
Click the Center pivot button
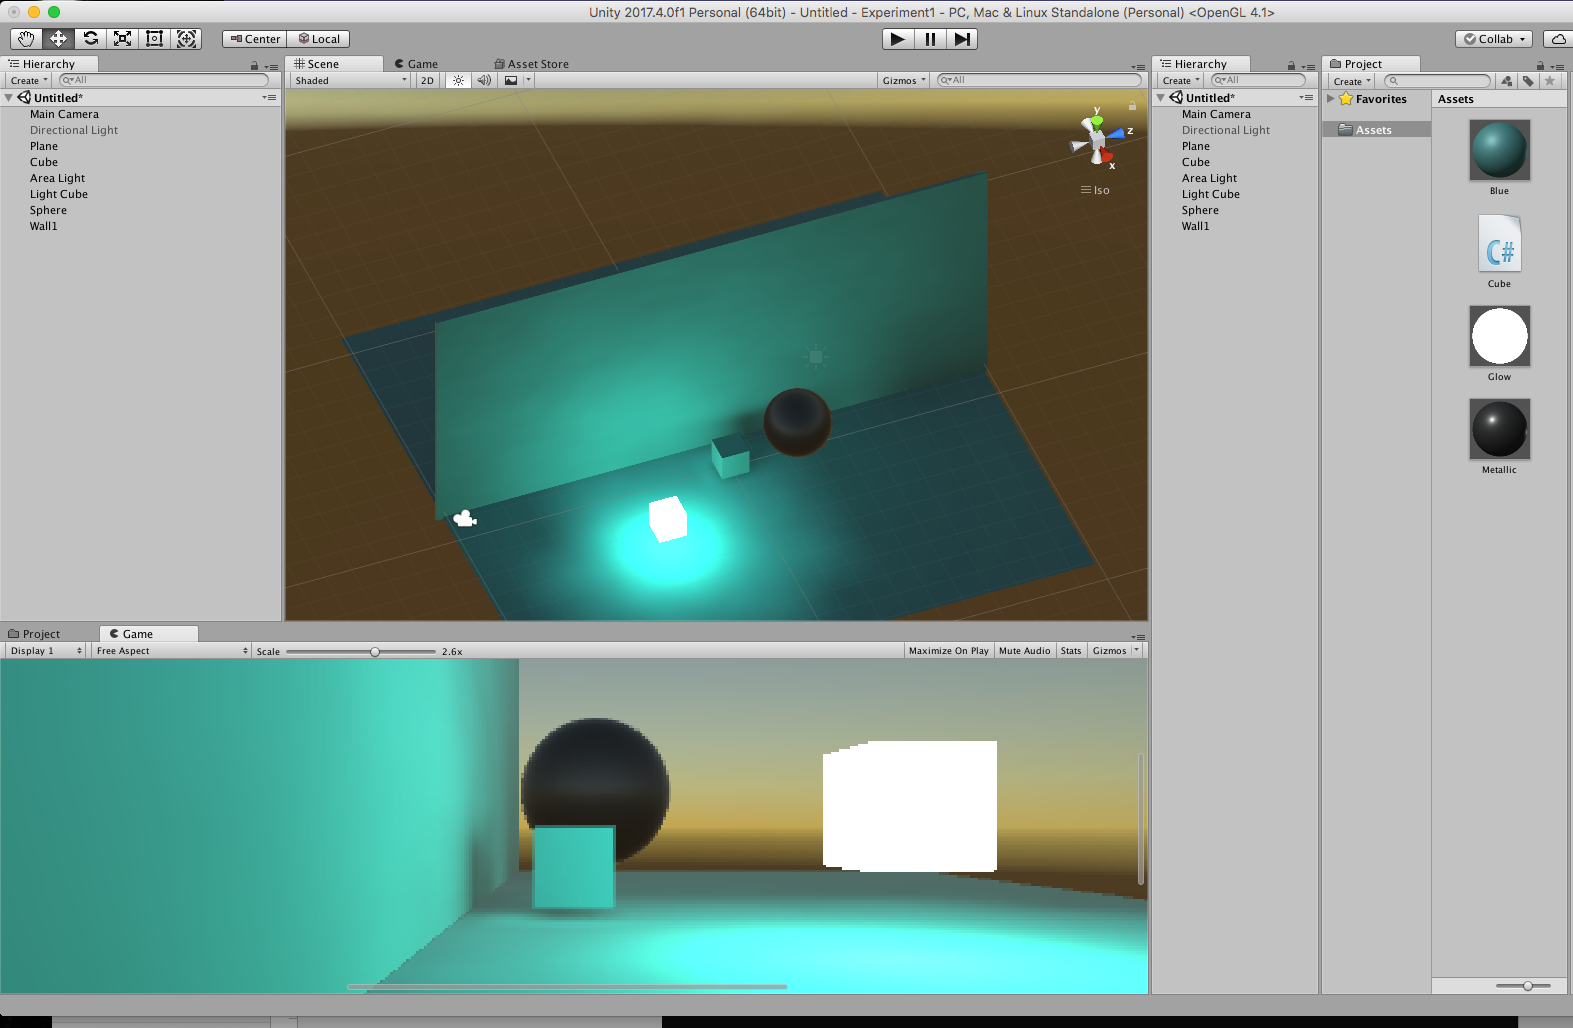click(x=255, y=39)
